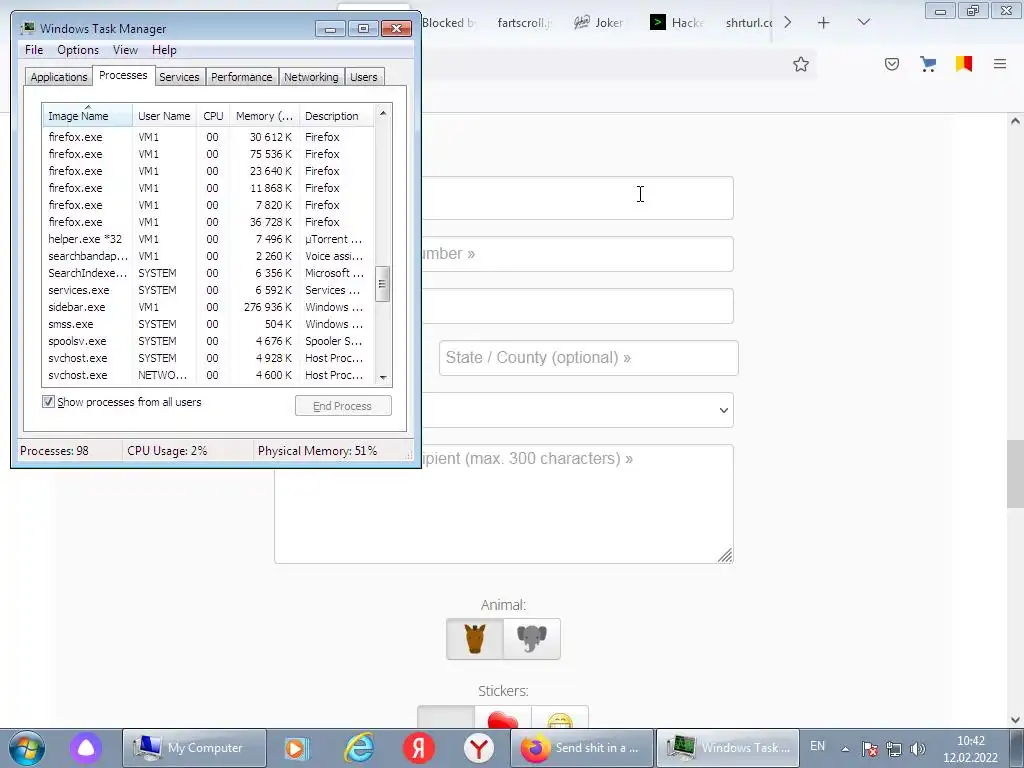Screen dimensions: 1024x768
Task: Sort processes by User Name column
Action: coord(164,116)
